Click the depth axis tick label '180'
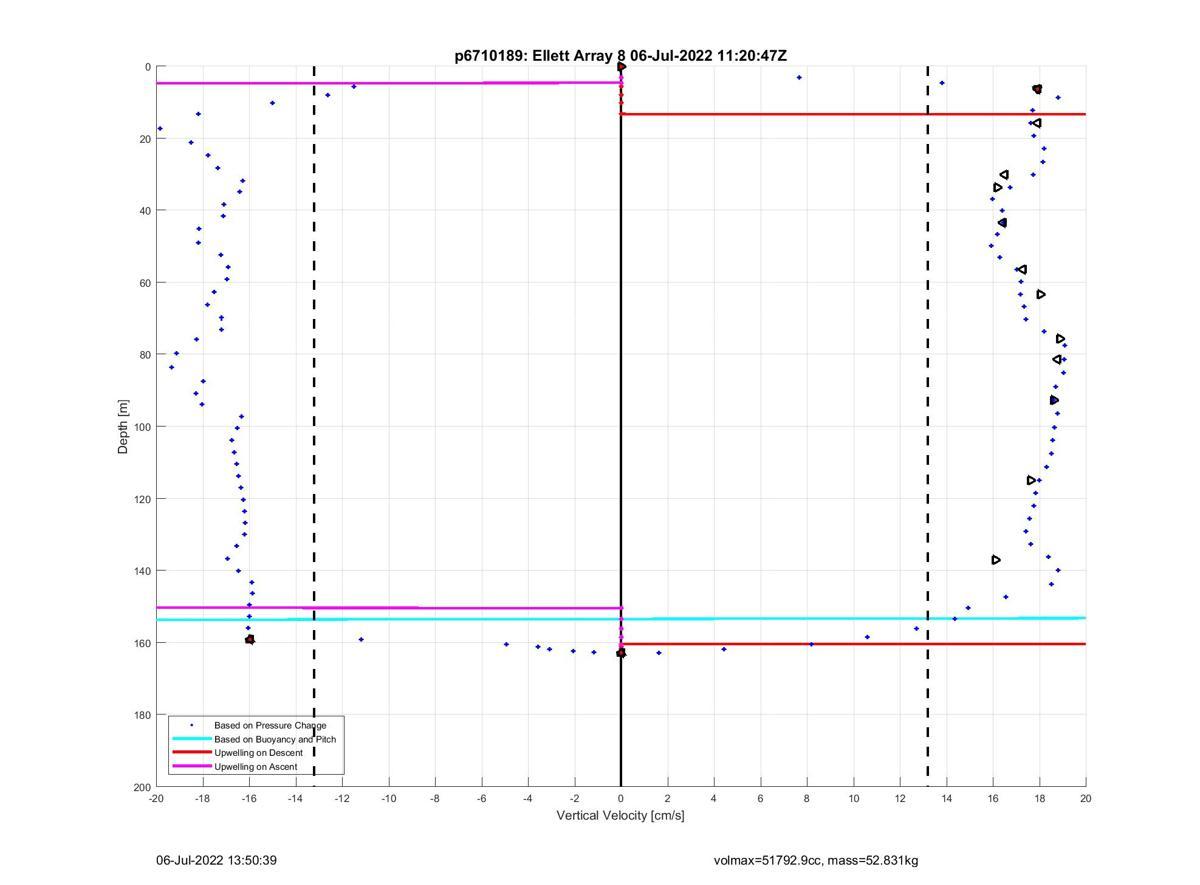 point(141,715)
